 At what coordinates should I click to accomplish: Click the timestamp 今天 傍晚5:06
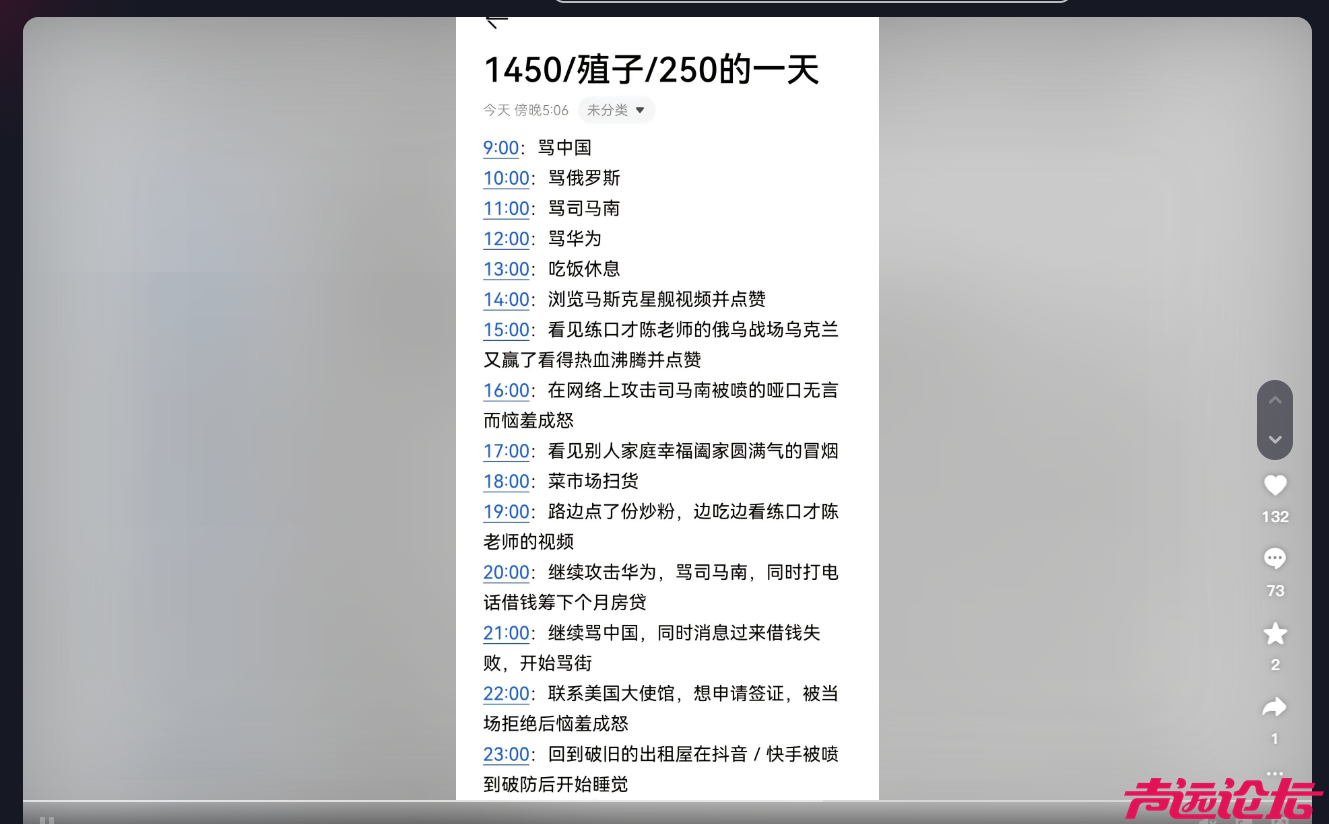[x=526, y=110]
